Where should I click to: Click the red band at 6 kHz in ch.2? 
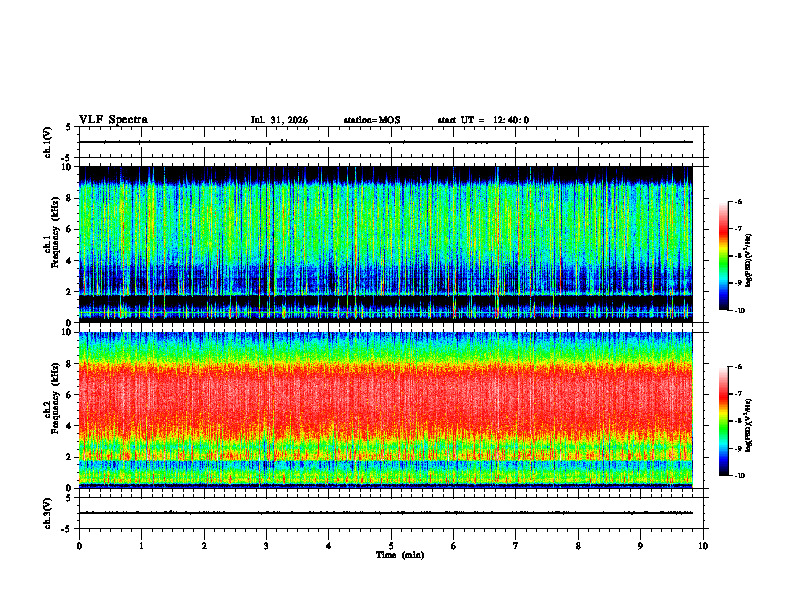386,394
